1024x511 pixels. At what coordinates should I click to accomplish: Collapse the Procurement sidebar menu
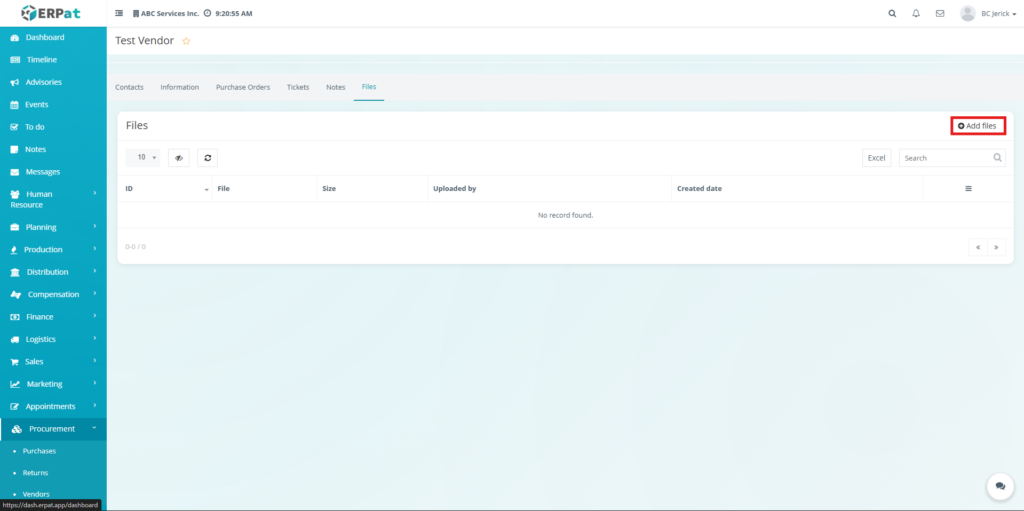(x=53, y=429)
